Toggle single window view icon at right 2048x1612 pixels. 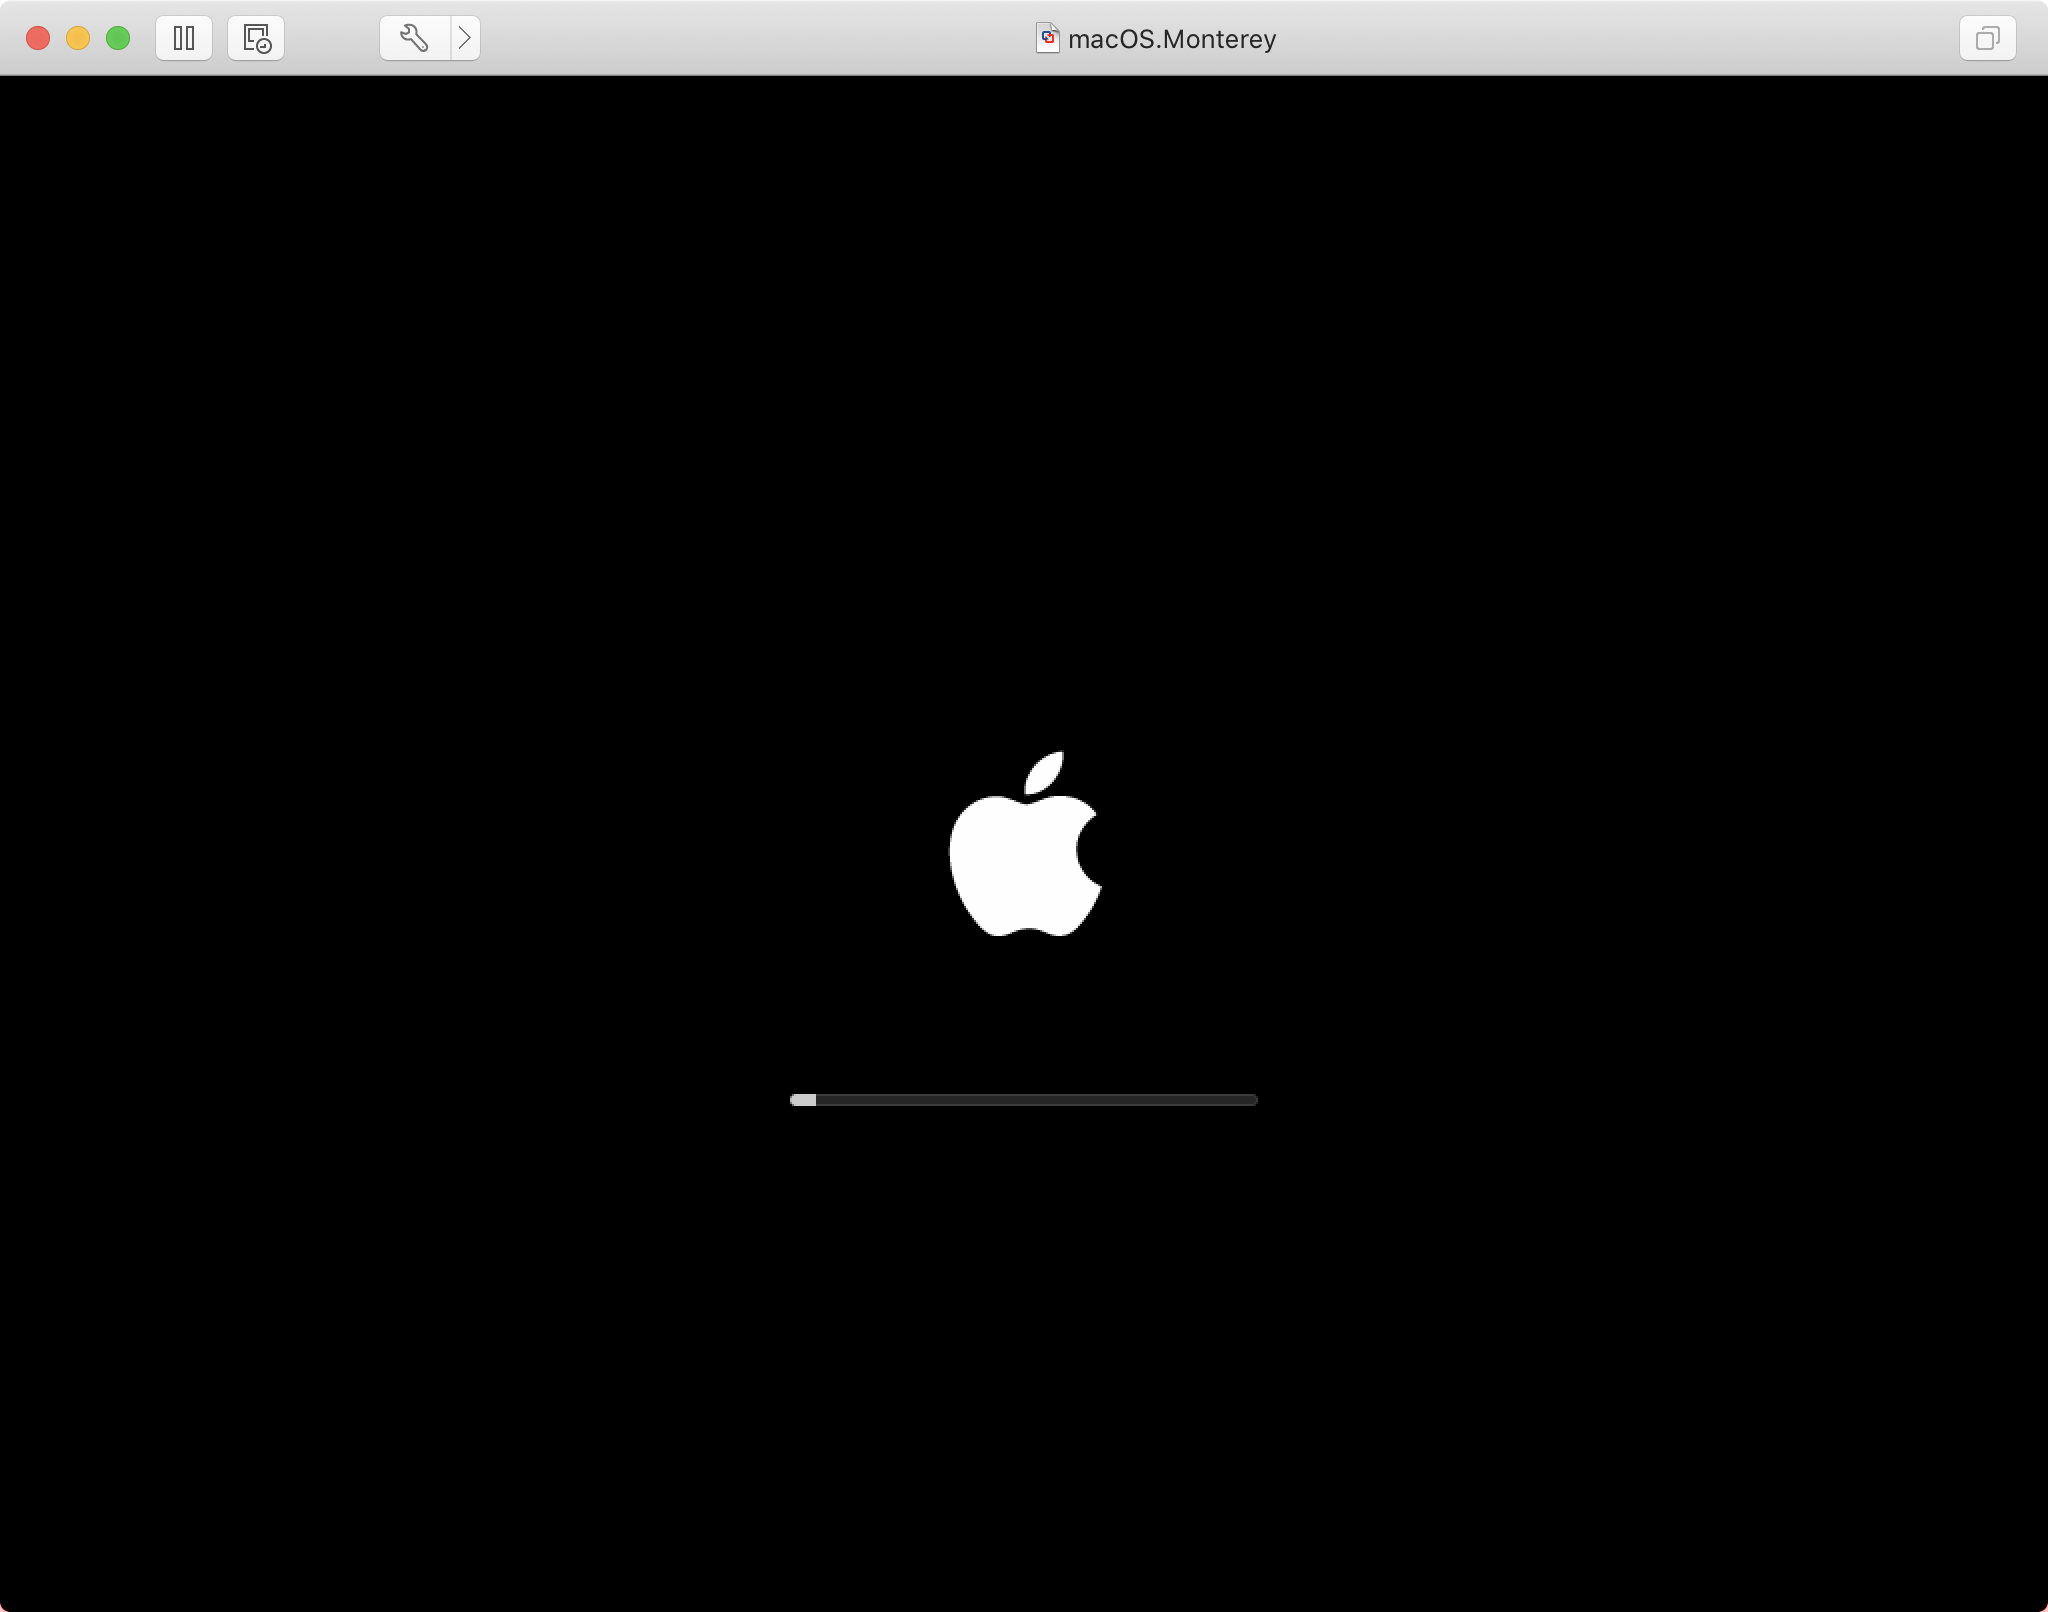tap(1987, 38)
